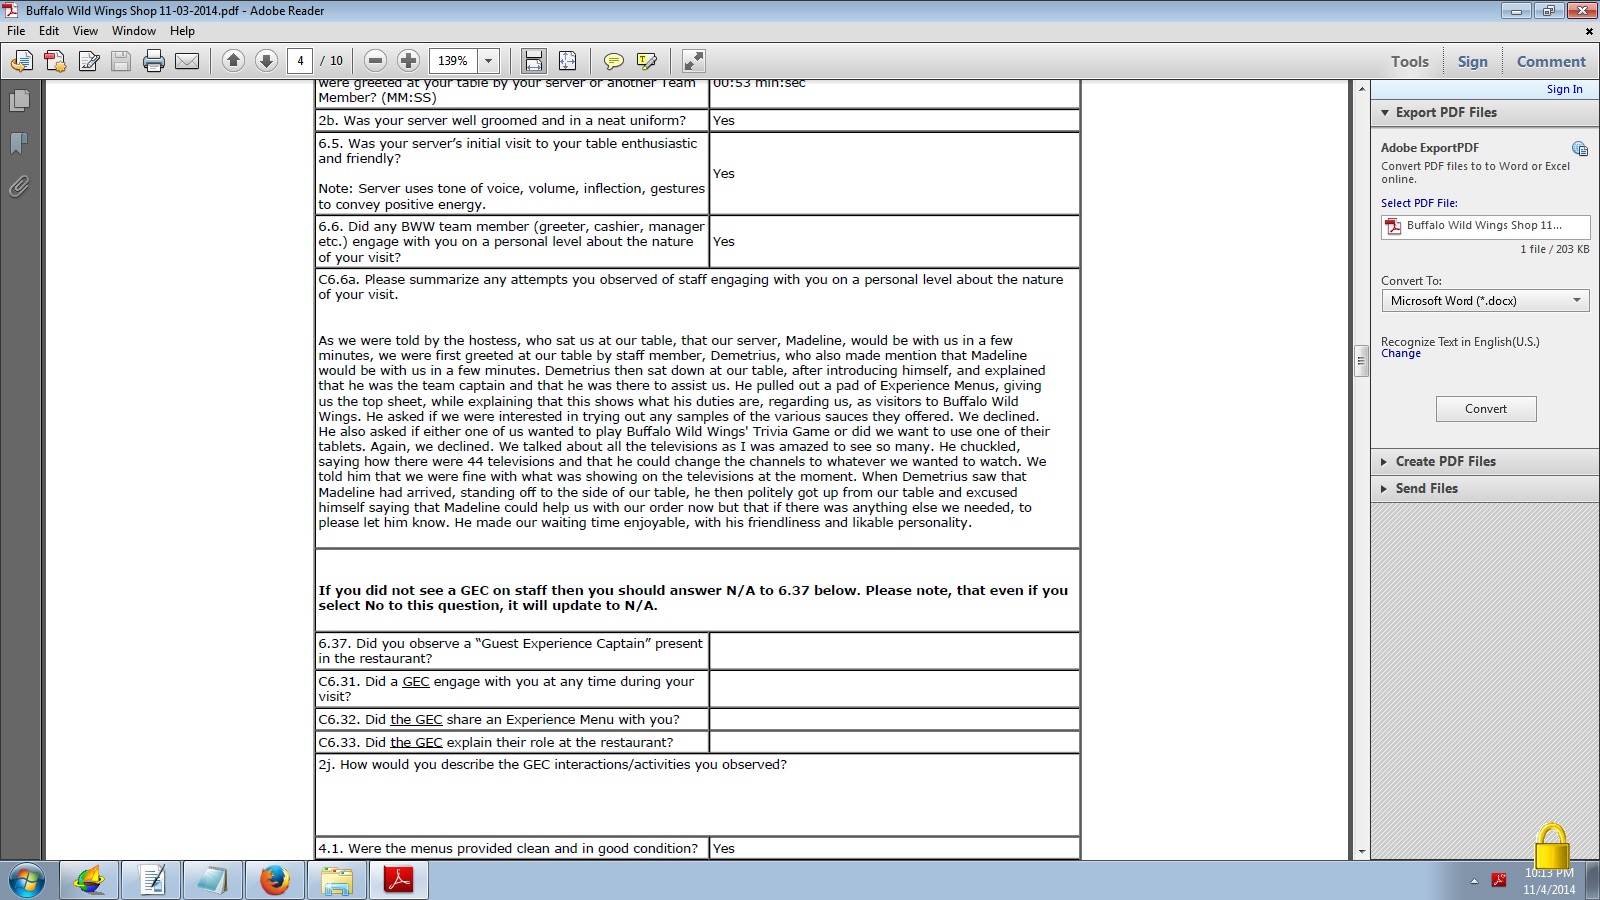This screenshot has height=900, width=1600.
Task: Open file explorer folder on taskbar
Action: (336, 880)
